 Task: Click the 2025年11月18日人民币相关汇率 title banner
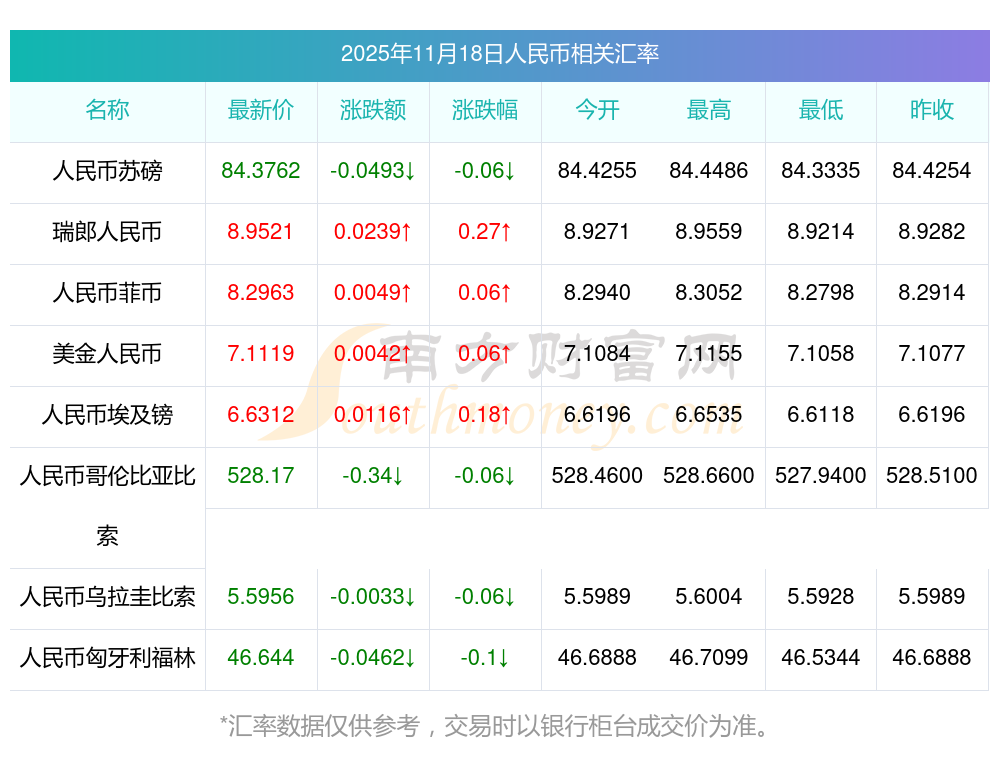(499, 54)
